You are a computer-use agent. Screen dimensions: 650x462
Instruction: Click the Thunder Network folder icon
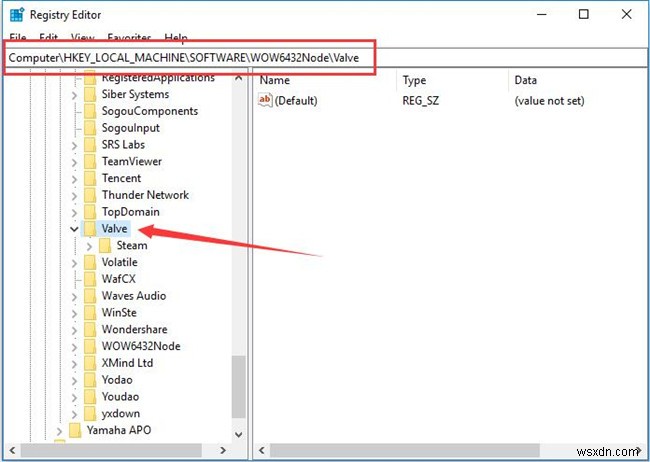(x=90, y=195)
